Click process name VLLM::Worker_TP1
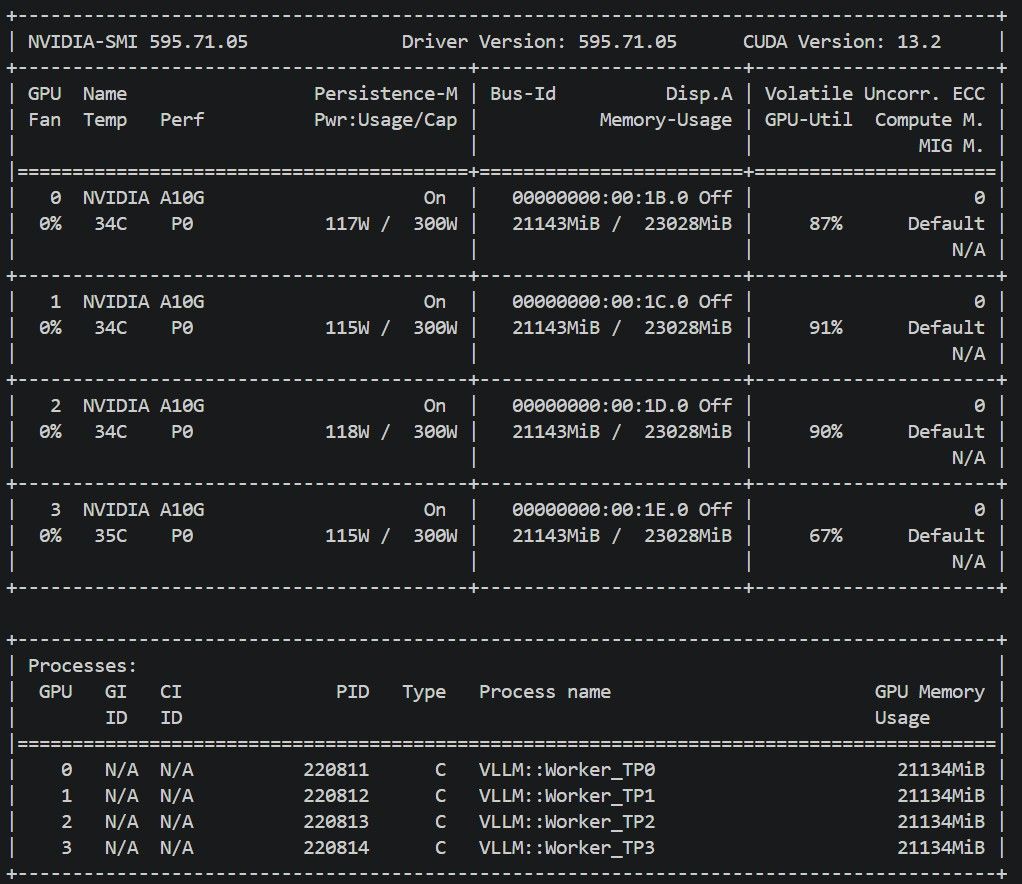Viewport: 1022px width, 884px height. pos(567,796)
